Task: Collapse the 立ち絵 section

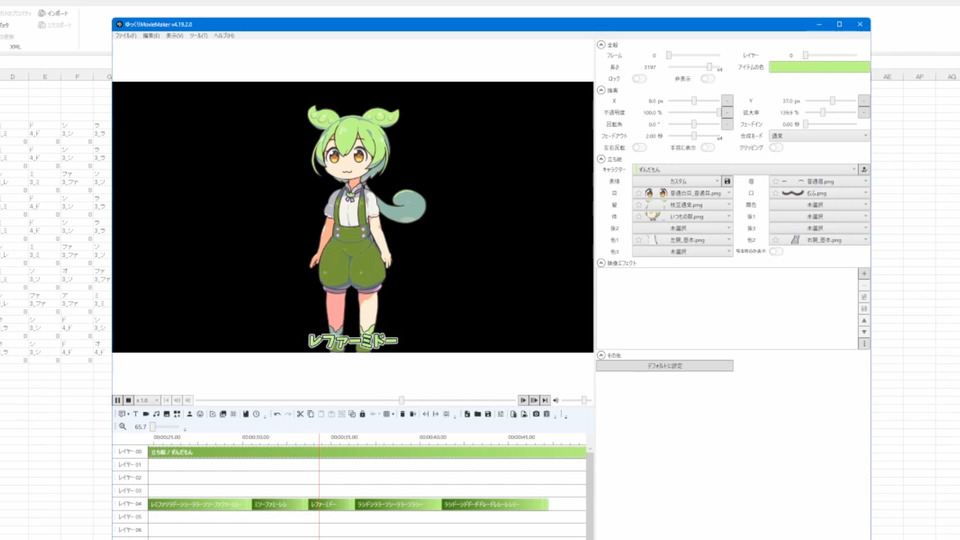Action: point(601,159)
